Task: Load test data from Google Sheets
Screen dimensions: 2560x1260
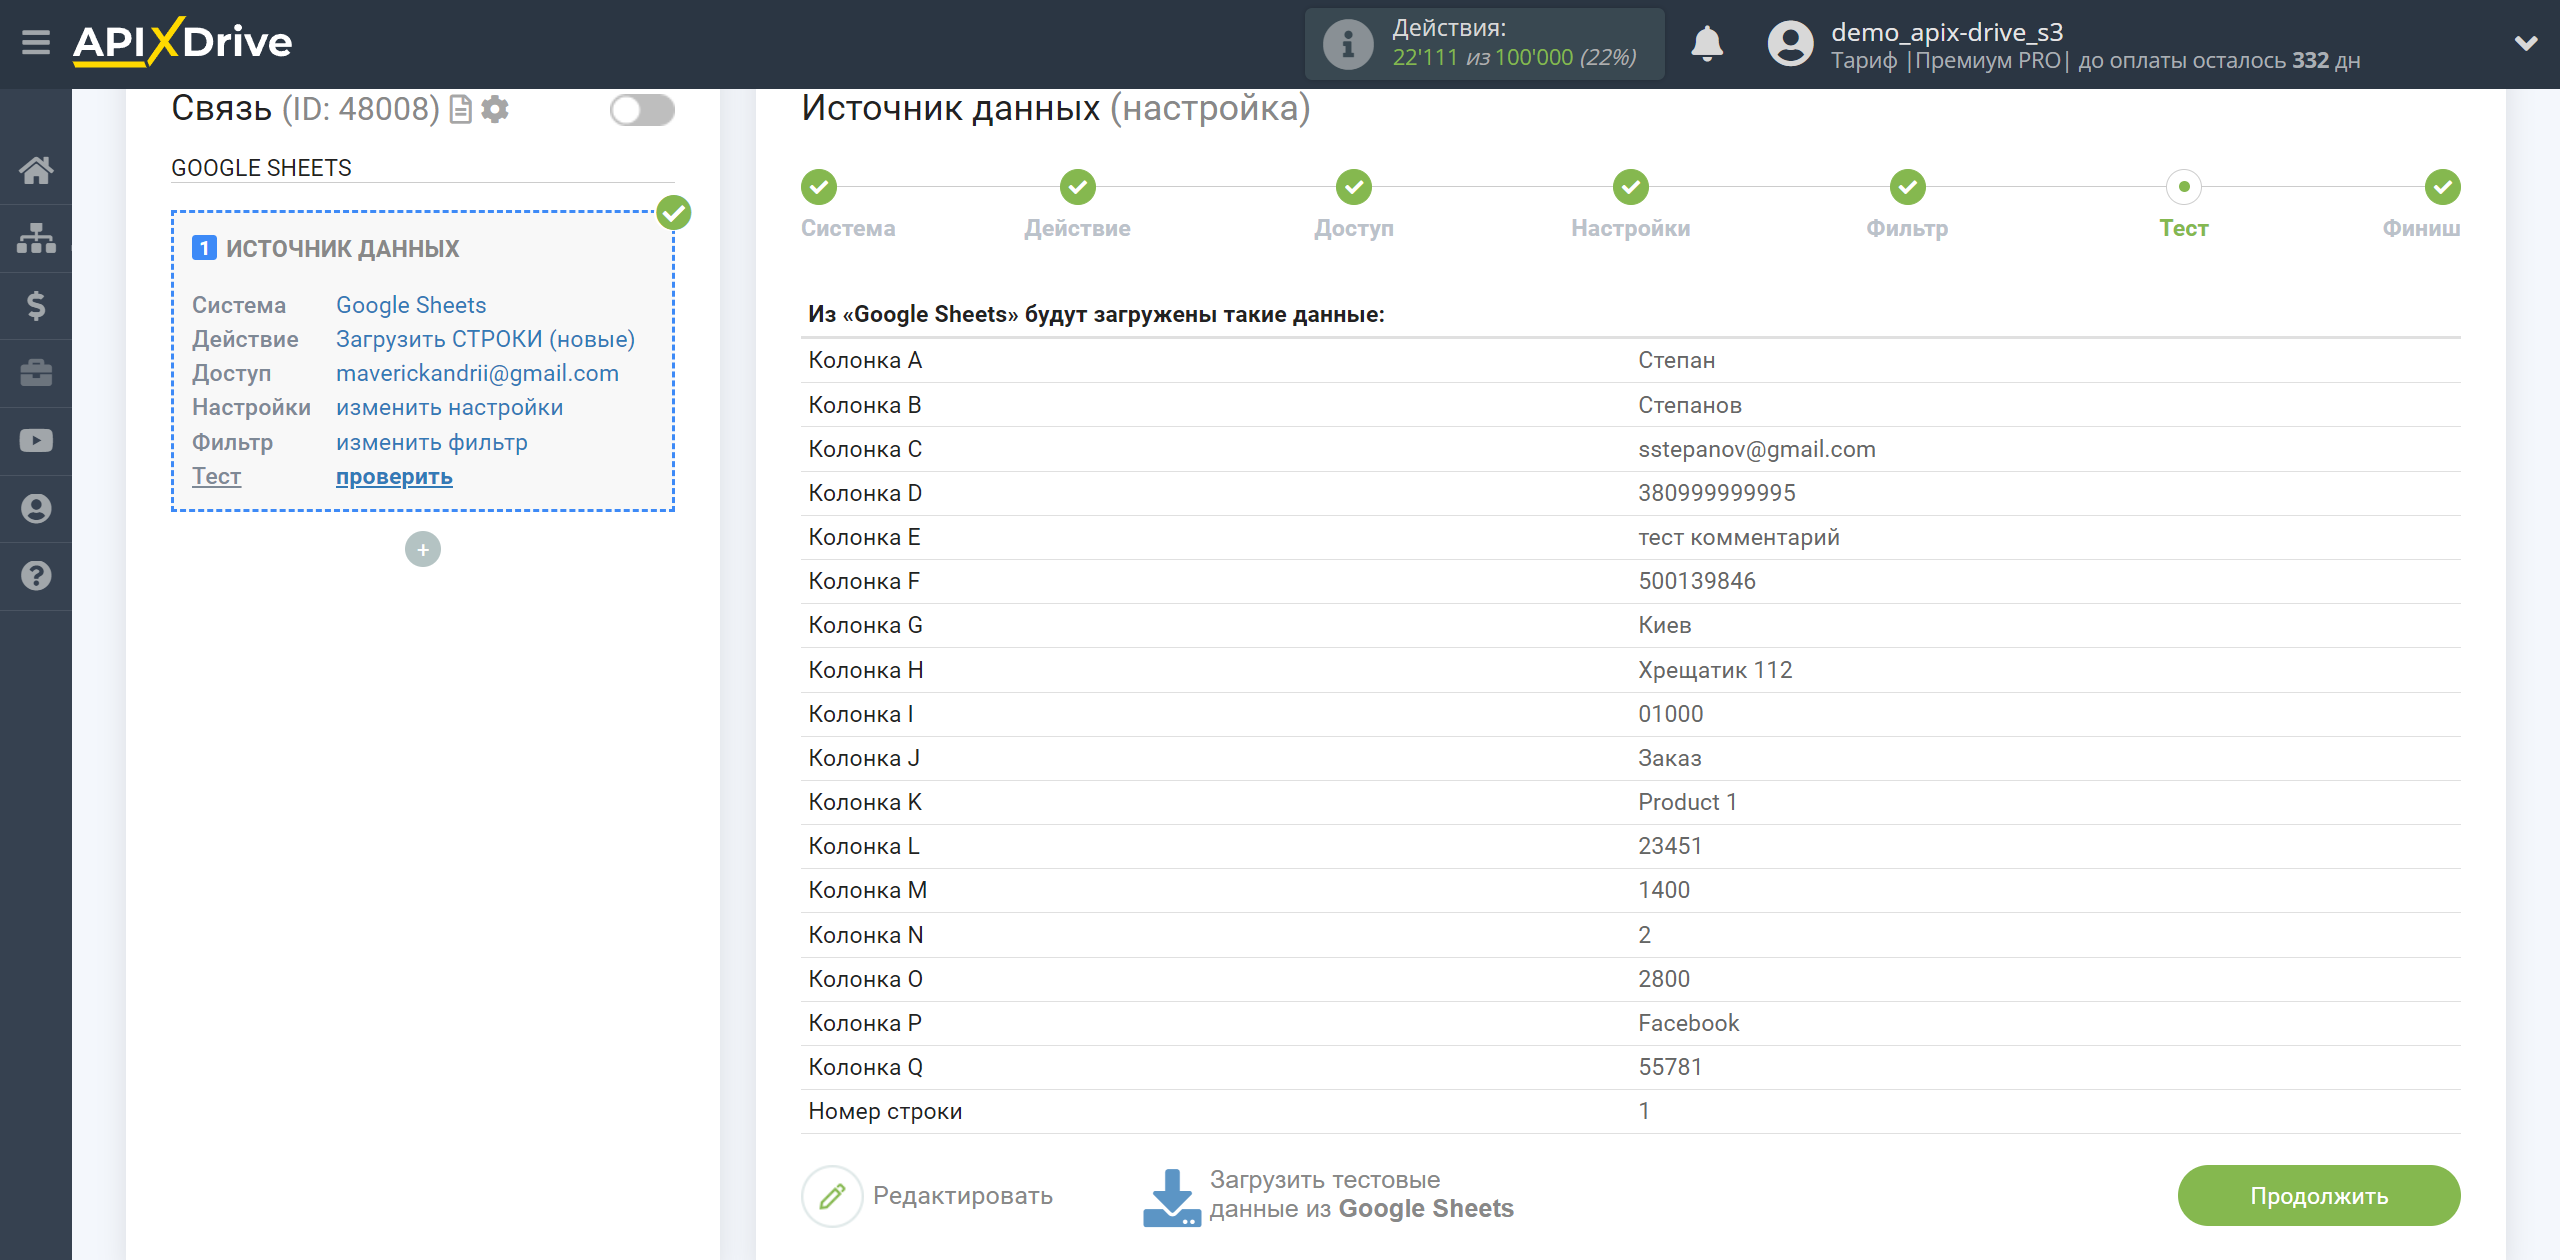Action: click(1328, 1195)
